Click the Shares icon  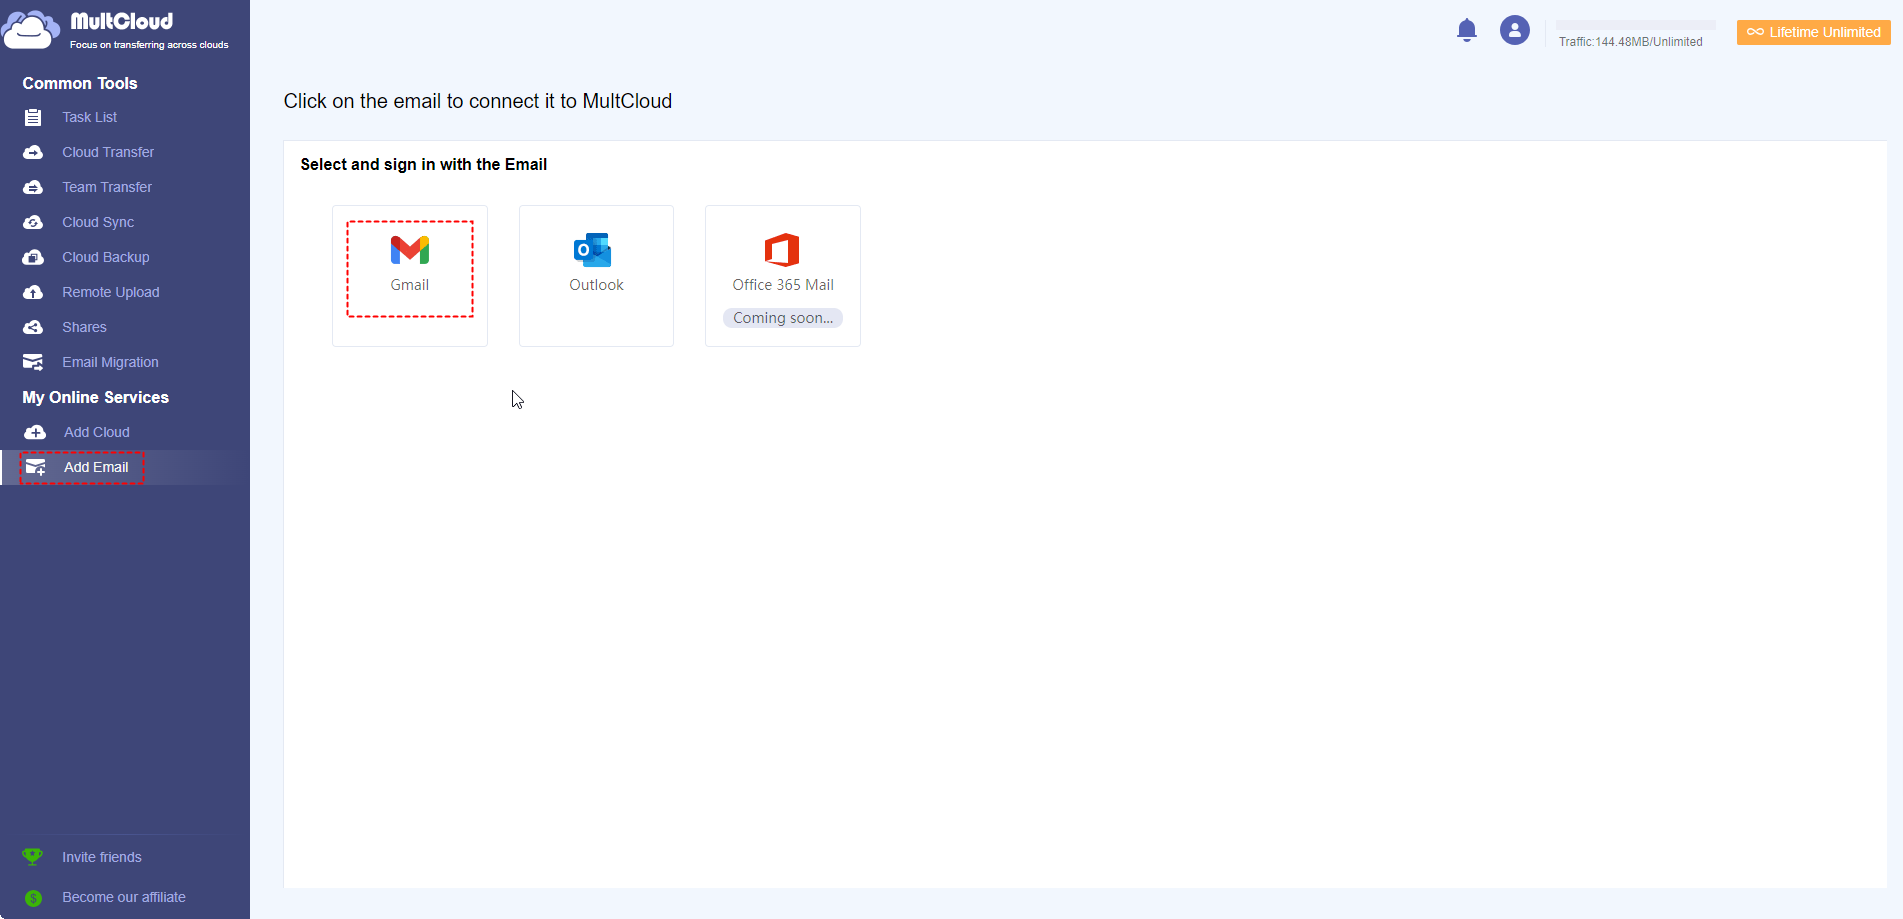coord(33,327)
